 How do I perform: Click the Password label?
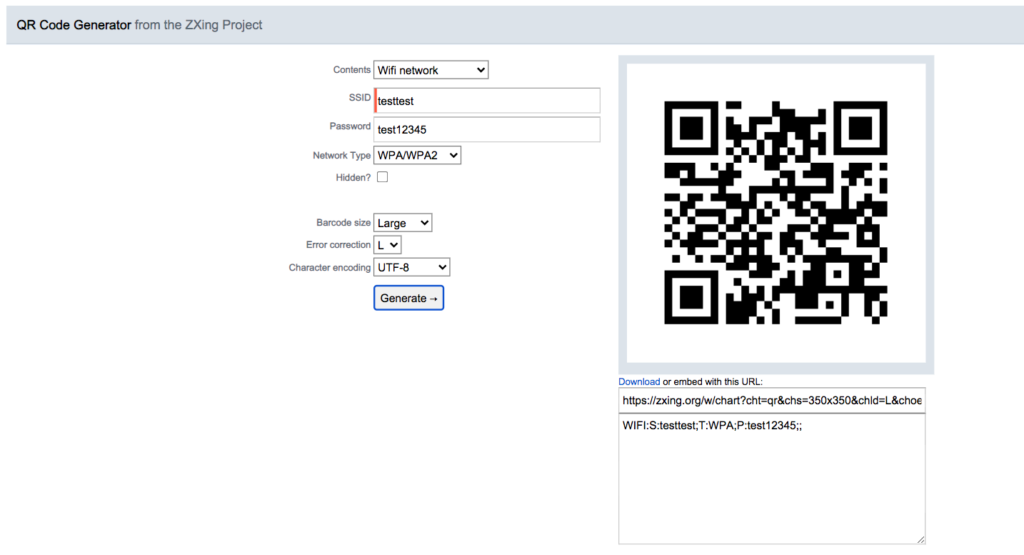coord(350,126)
